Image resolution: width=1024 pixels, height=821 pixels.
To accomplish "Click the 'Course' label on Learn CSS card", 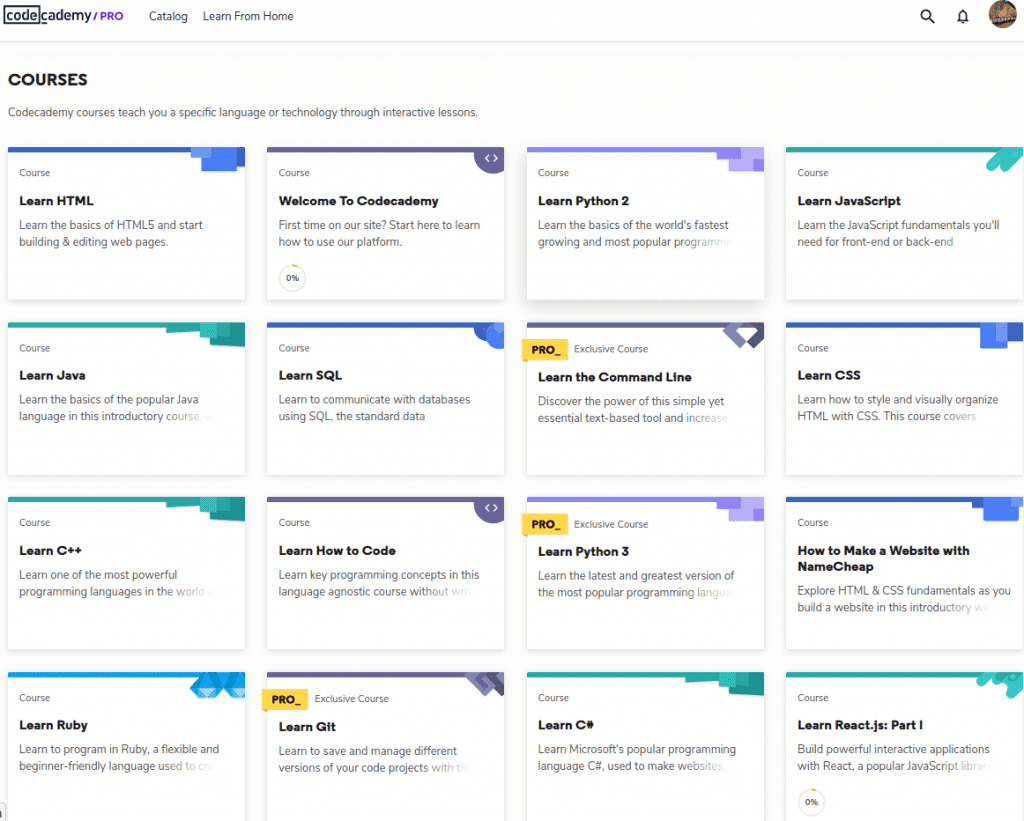I will [x=813, y=348].
